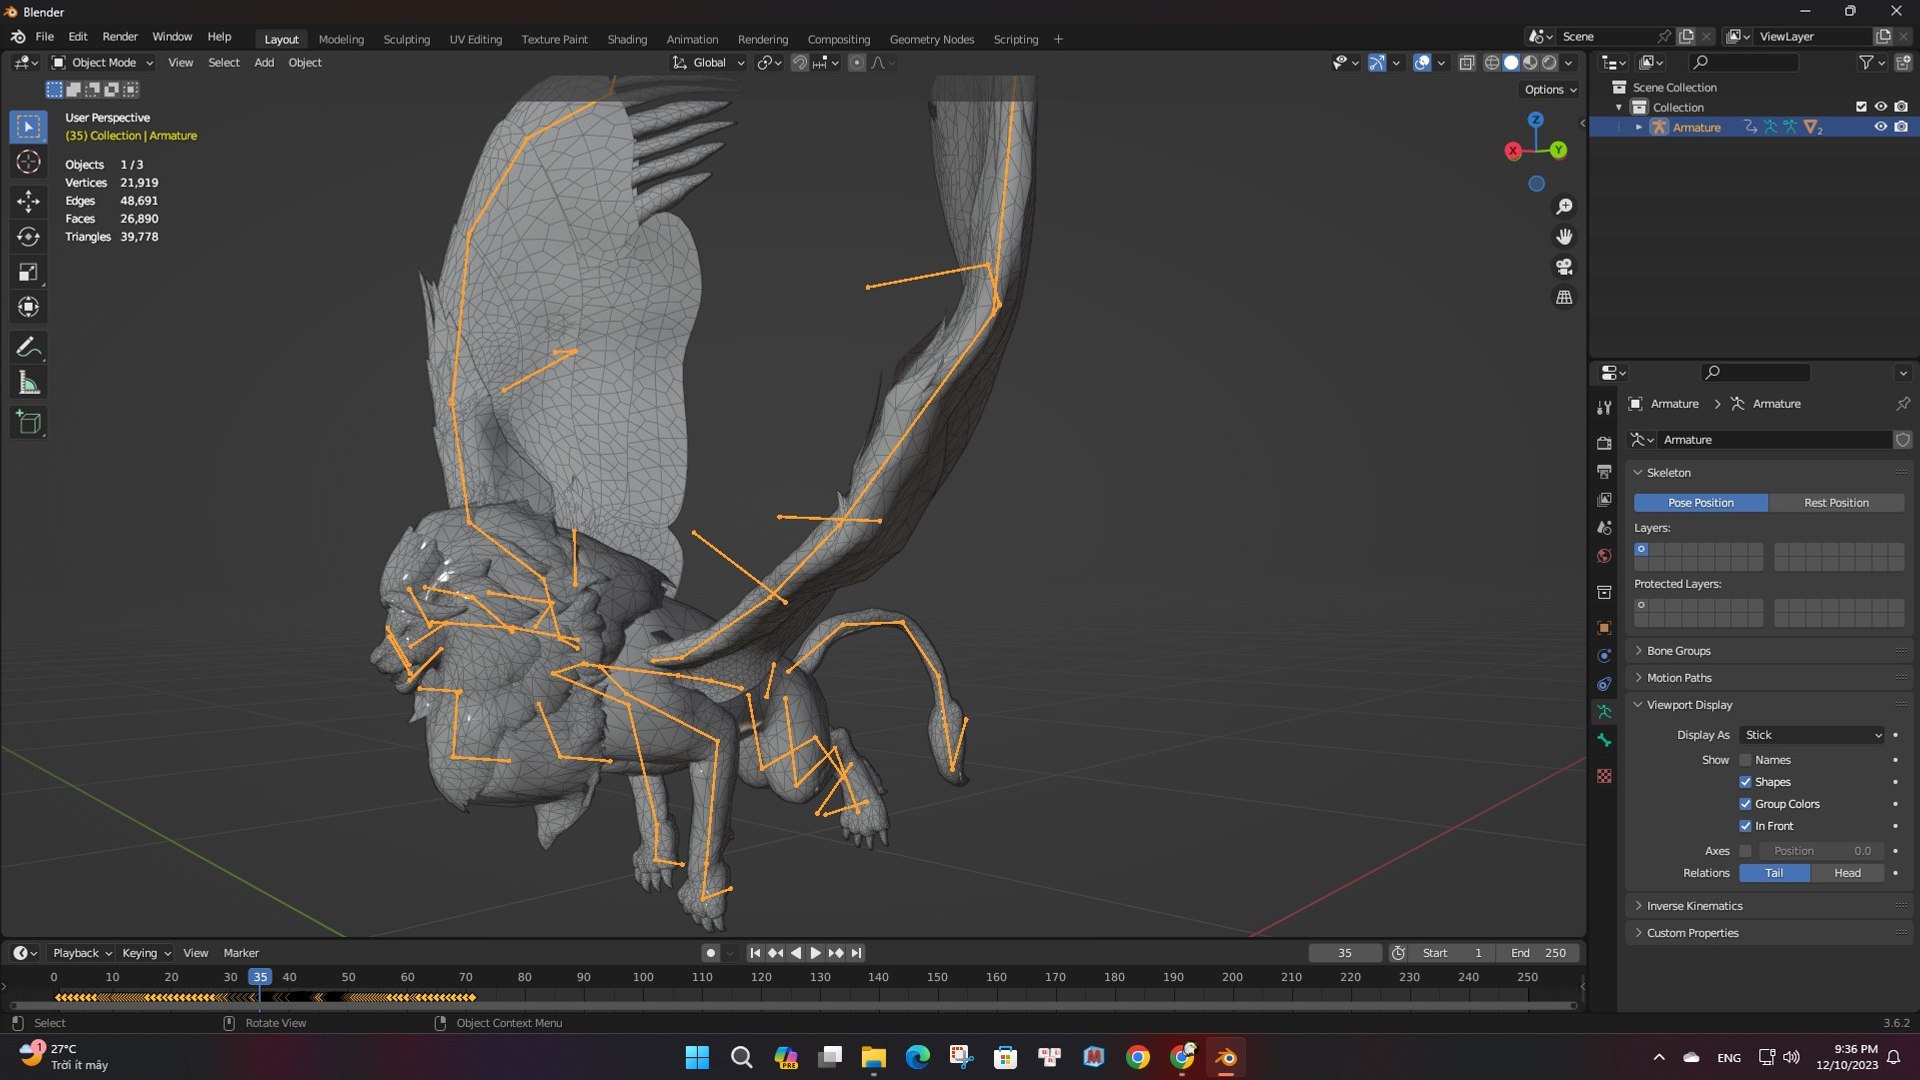Open the Render menu
Image resolution: width=1920 pixels, height=1080 pixels.
click(120, 36)
